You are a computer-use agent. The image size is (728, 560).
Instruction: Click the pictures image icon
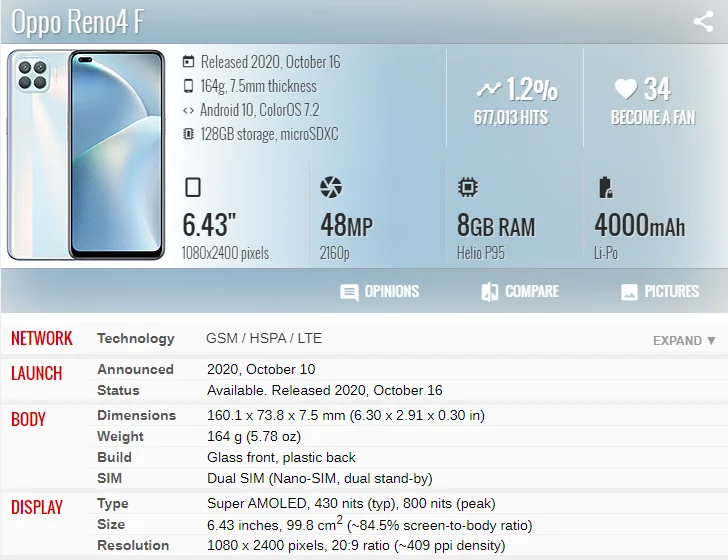point(629,292)
